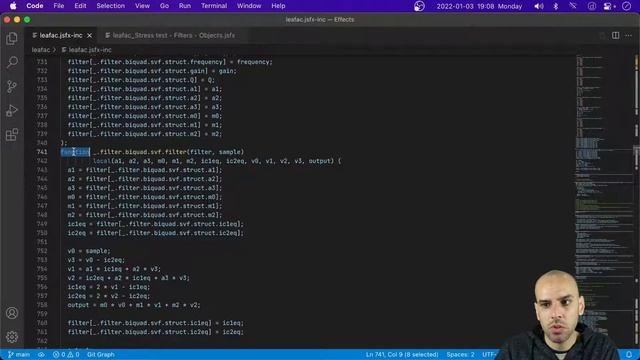Screen dimensions: 640x360
Task: Click the Ln 741, Col 9 indicator
Action: [x=402, y=354]
